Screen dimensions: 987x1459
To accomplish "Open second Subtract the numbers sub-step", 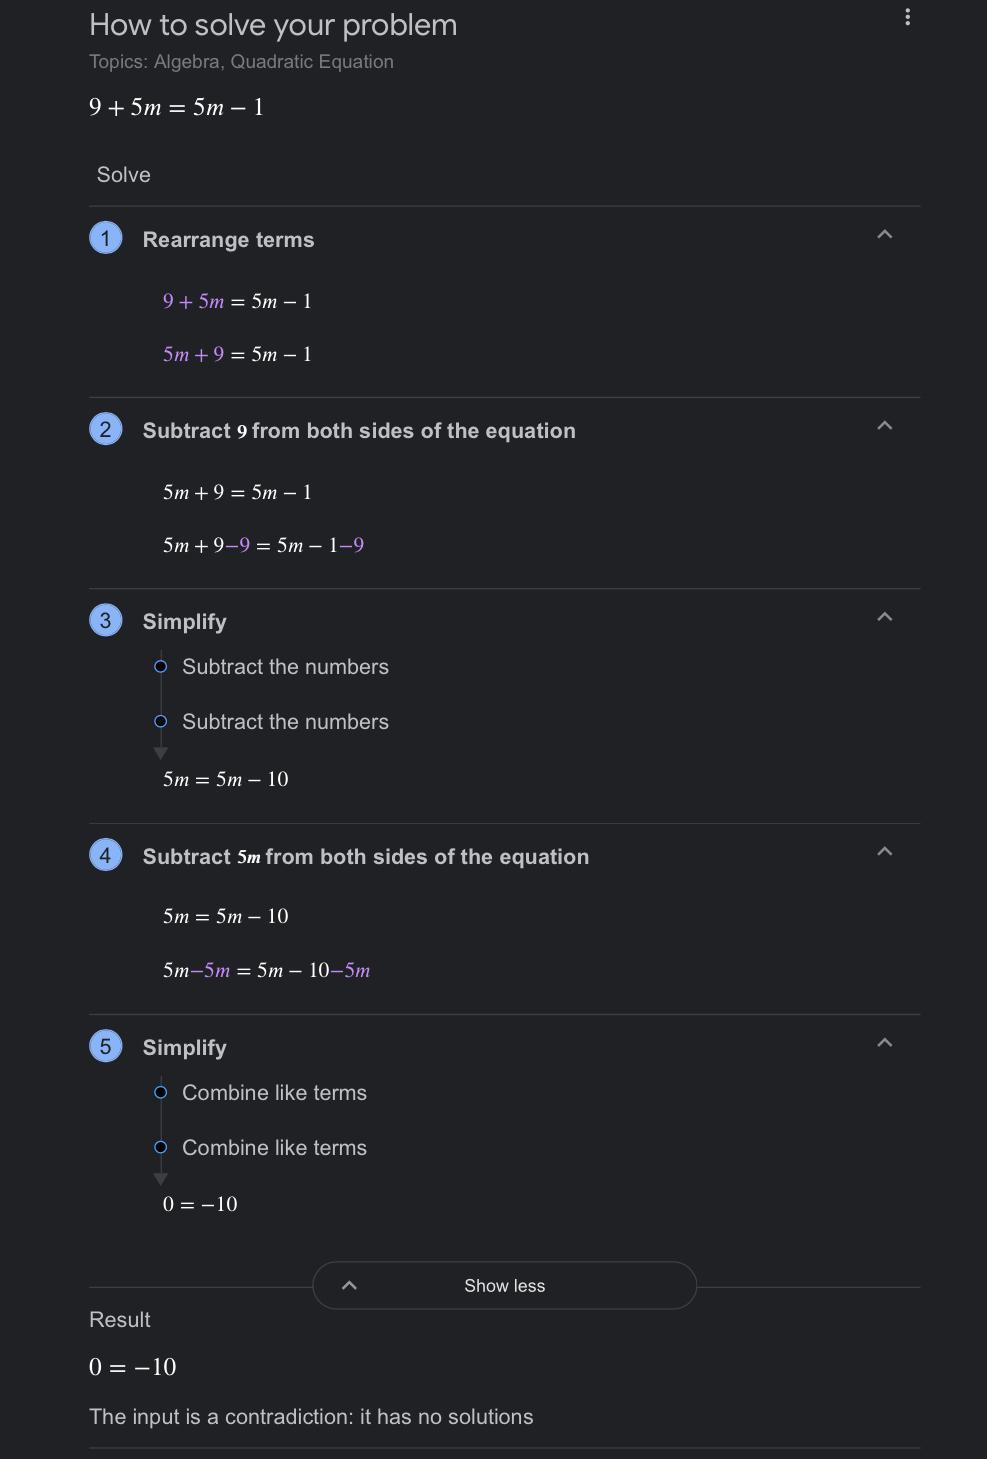I will click(285, 722).
